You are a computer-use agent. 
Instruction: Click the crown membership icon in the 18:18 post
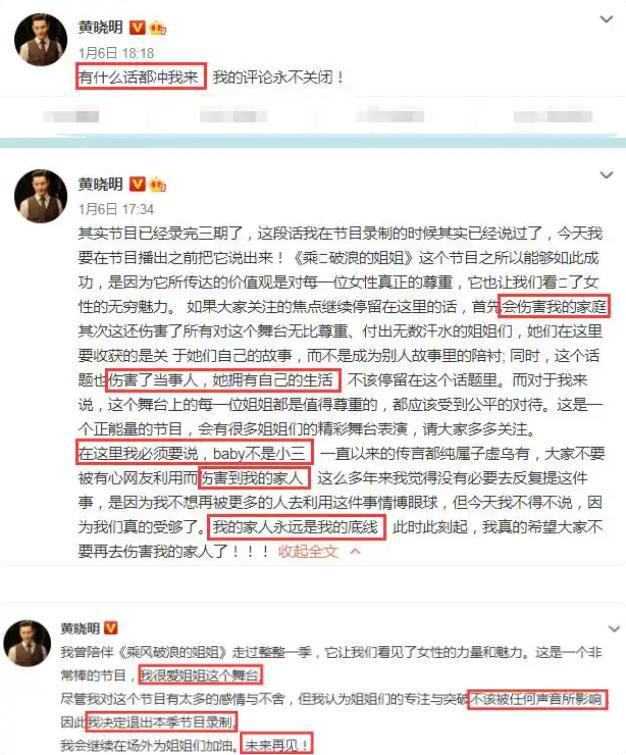coord(157,28)
